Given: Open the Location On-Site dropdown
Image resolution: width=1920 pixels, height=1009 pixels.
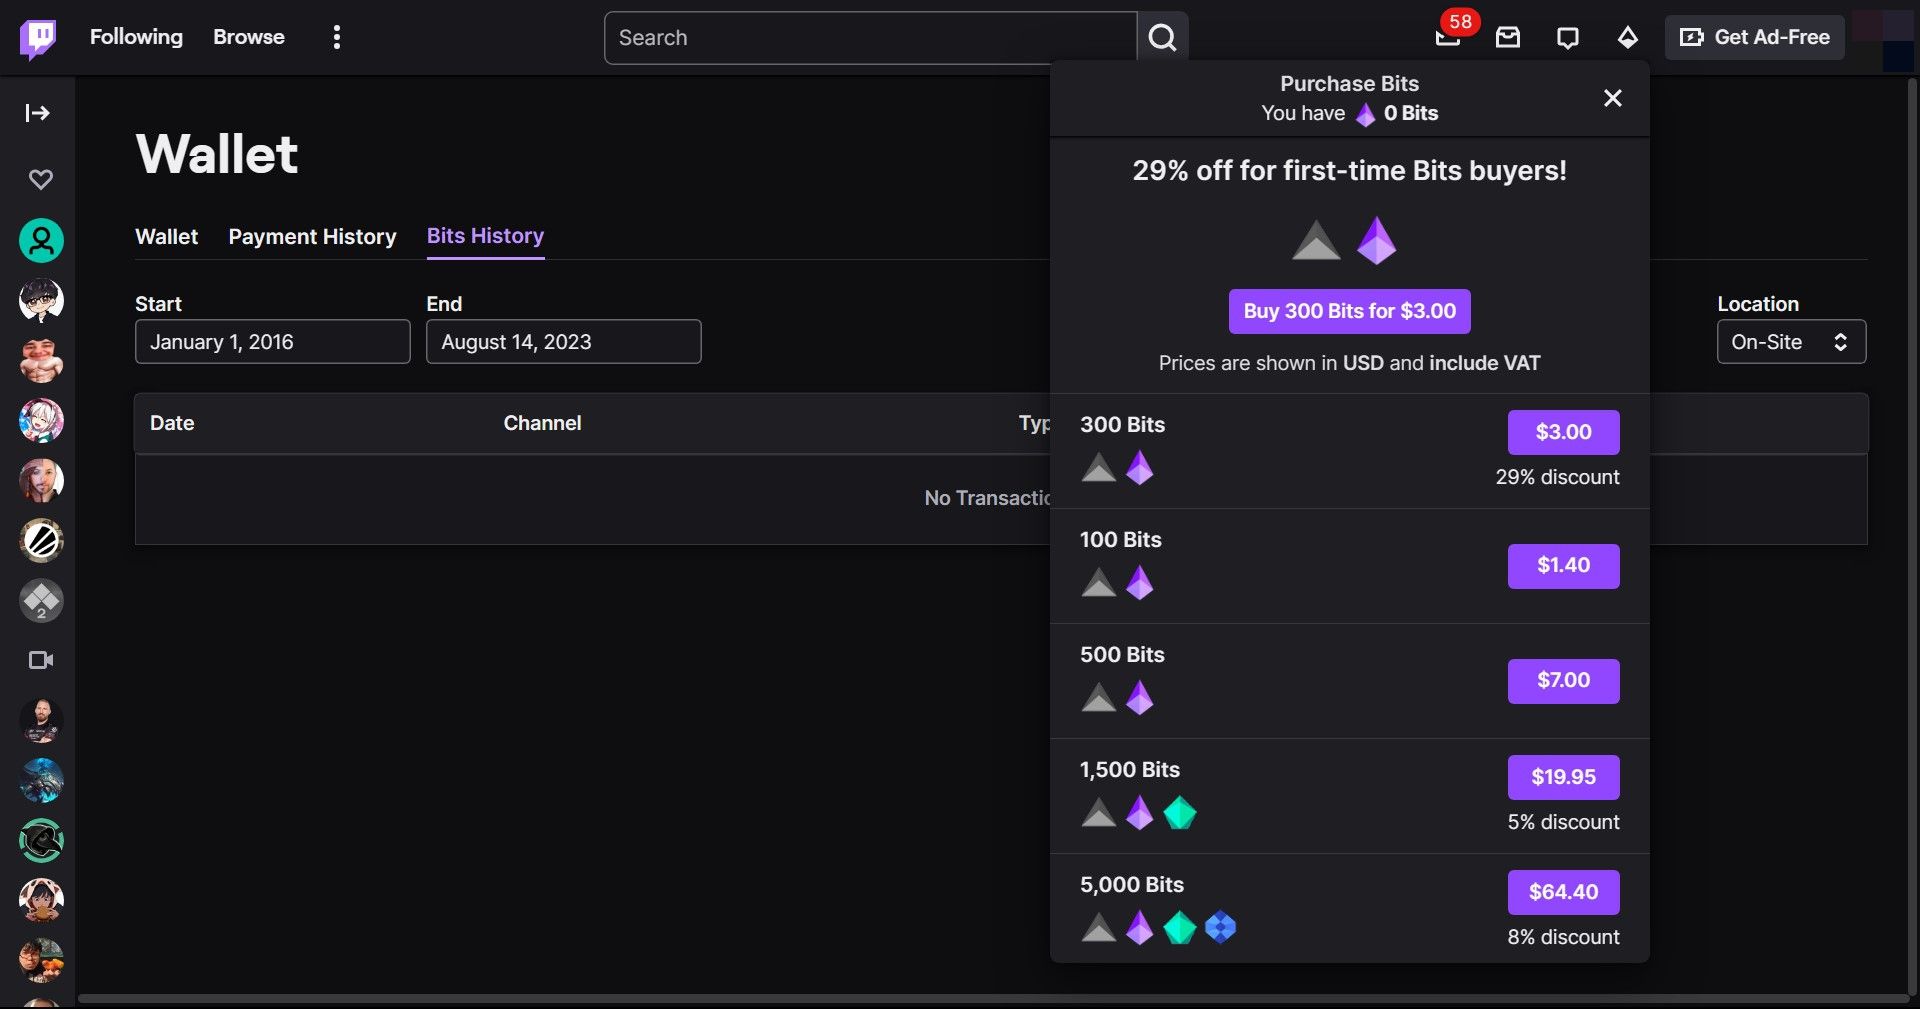Looking at the screenshot, I should 1790,342.
